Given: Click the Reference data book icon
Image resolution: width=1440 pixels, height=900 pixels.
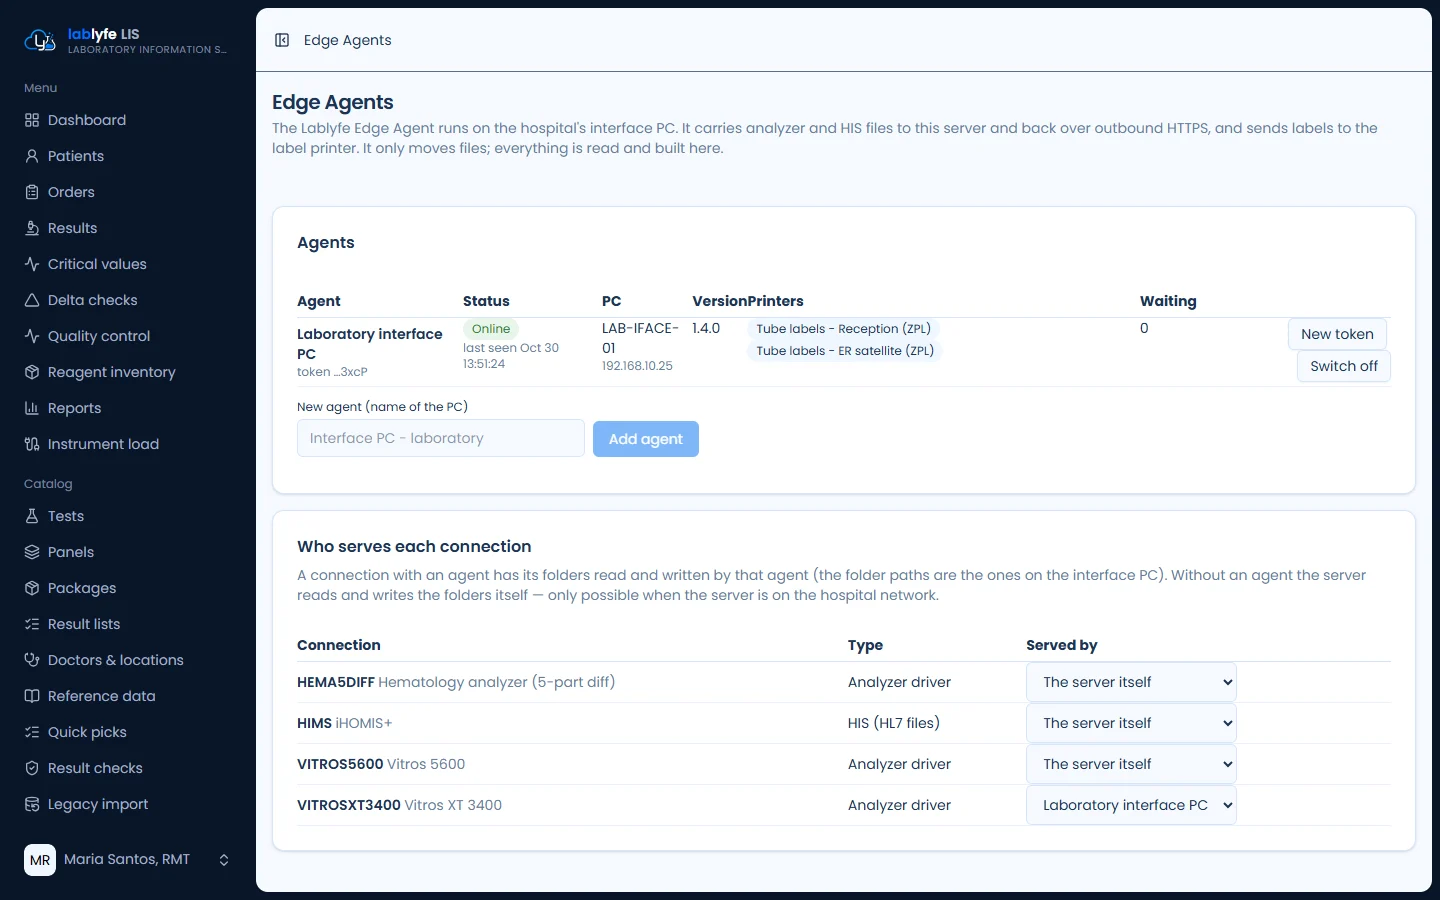Looking at the screenshot, I should pos(32,696).
